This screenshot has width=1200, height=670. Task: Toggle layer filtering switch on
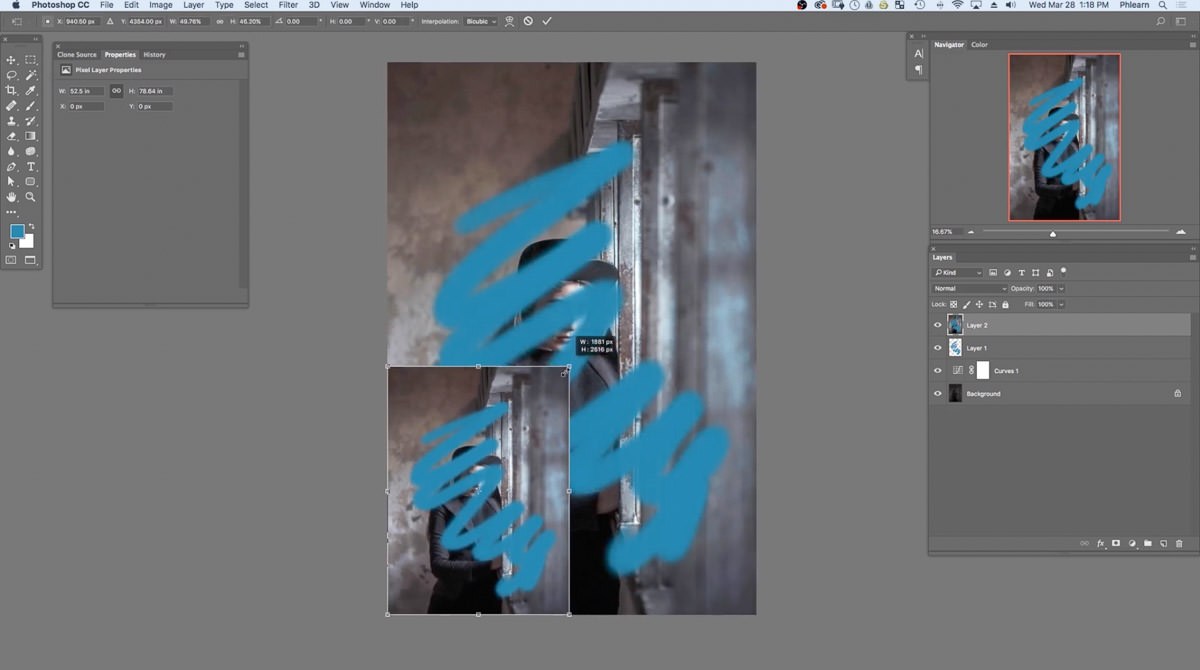[x=1063, y=271]
